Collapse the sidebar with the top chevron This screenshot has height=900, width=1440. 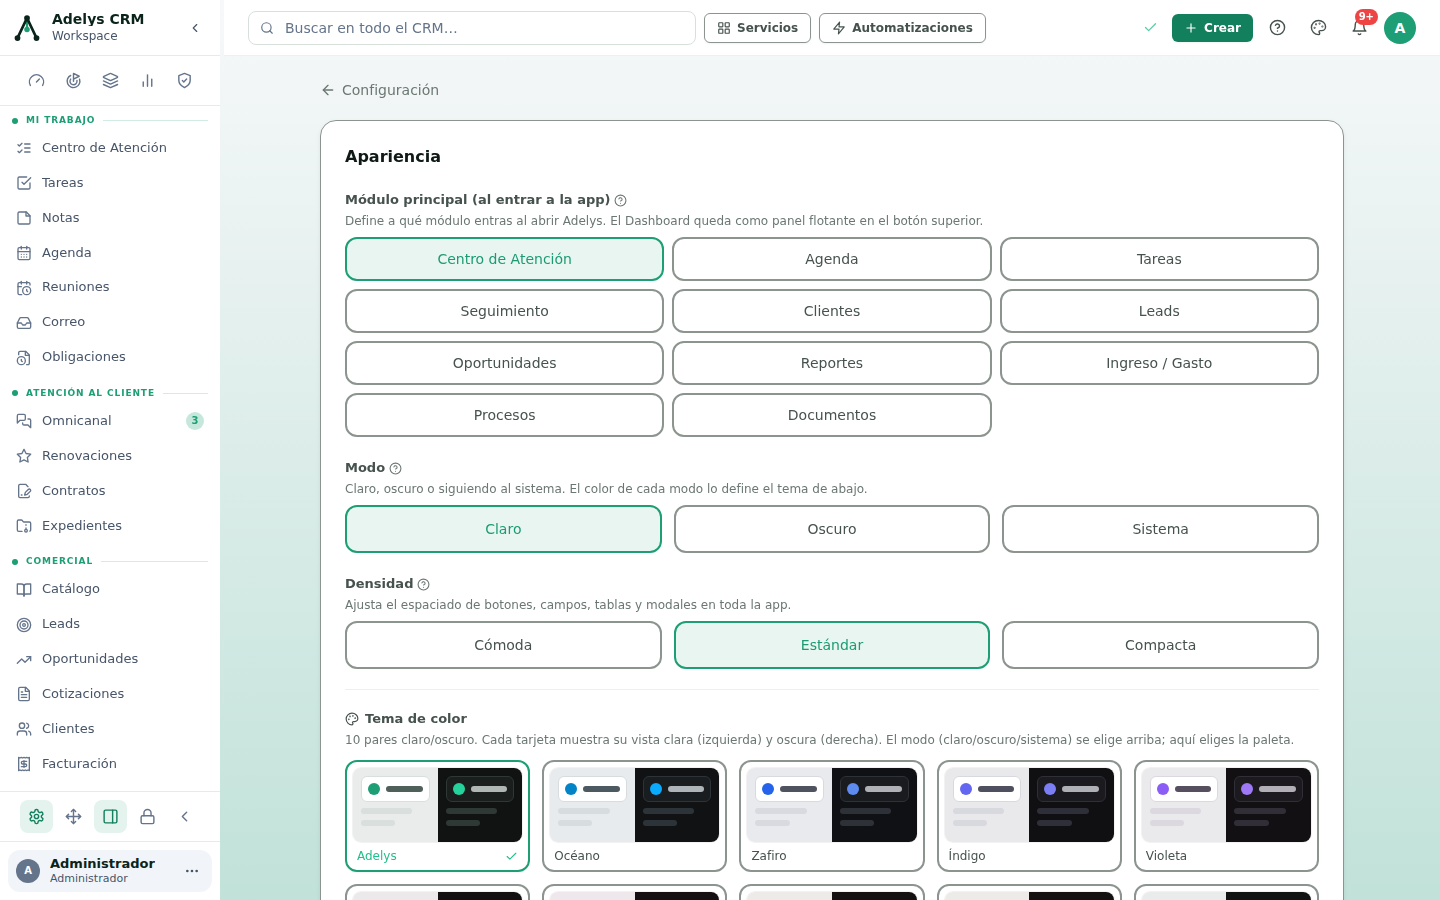[195, 28]
